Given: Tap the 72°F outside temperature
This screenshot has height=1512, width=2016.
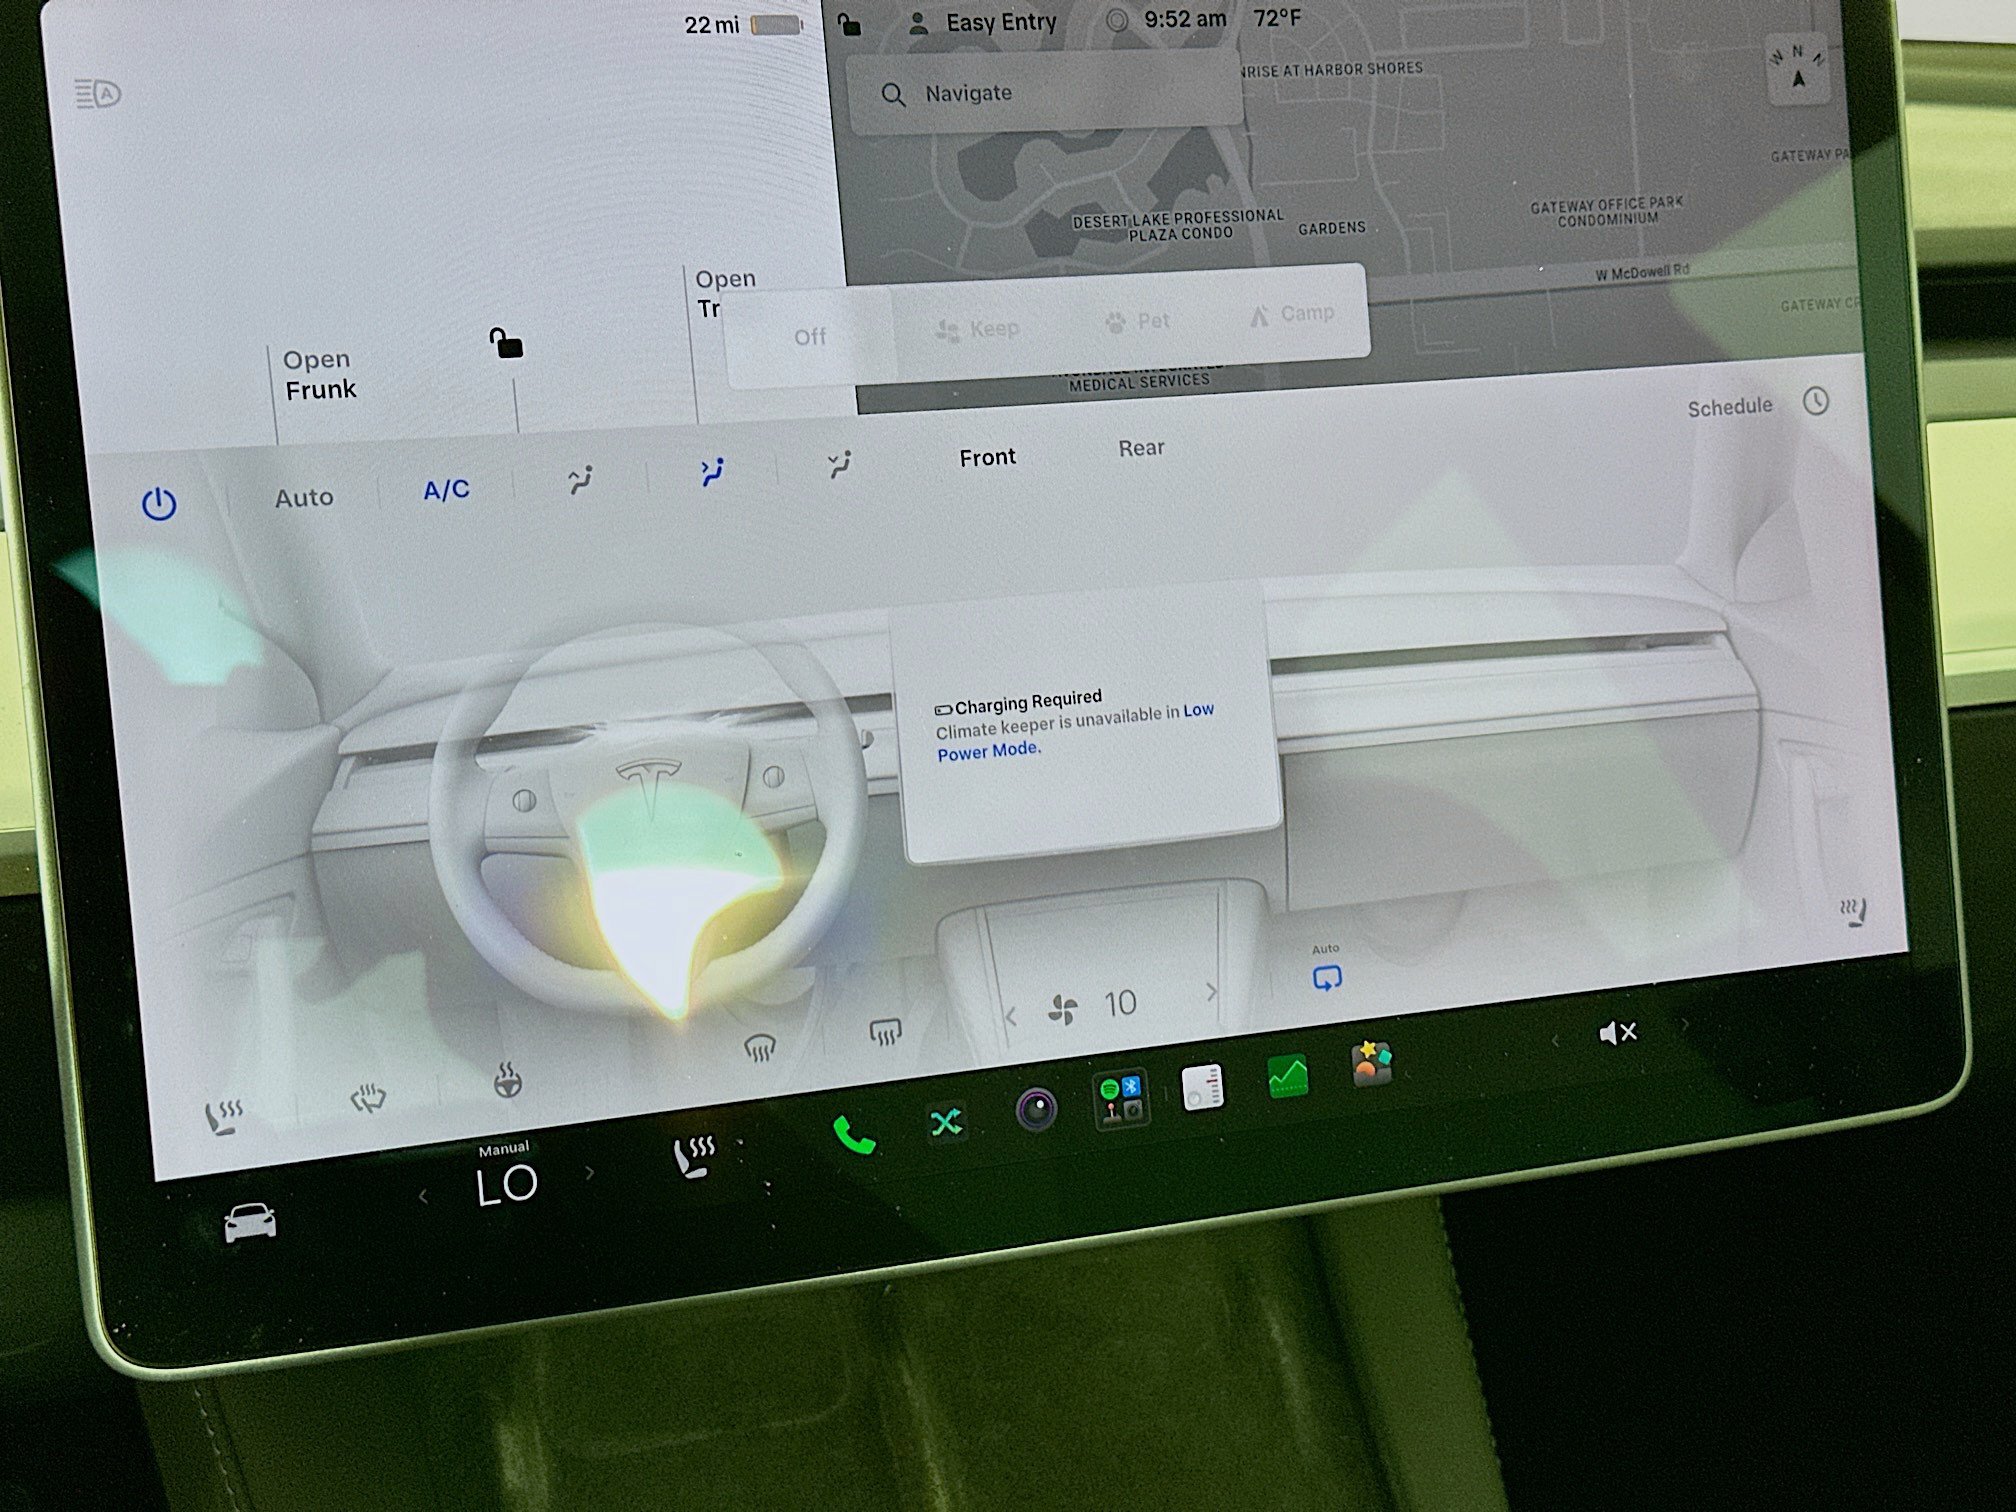Looking at the screenshot, I should 1277,18.
